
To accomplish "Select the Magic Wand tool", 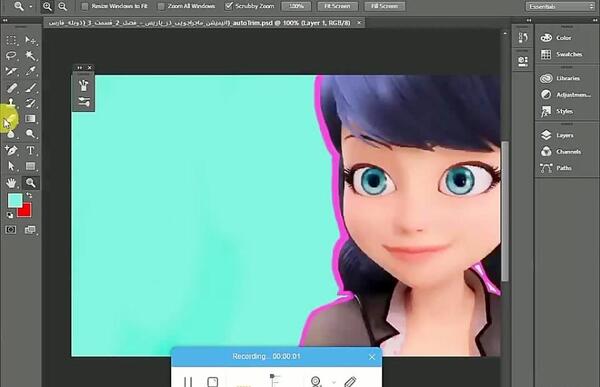I will click(30, 56).
